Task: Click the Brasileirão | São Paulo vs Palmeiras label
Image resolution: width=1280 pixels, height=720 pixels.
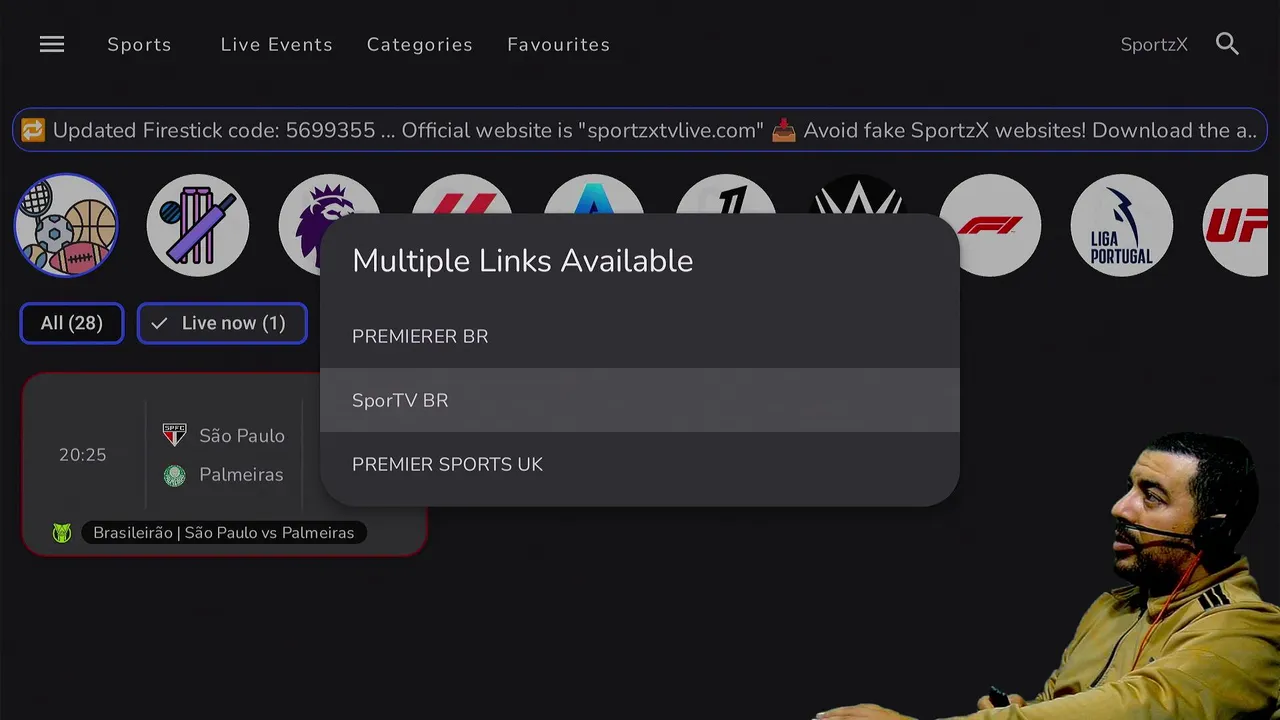Action: [224, 533]
